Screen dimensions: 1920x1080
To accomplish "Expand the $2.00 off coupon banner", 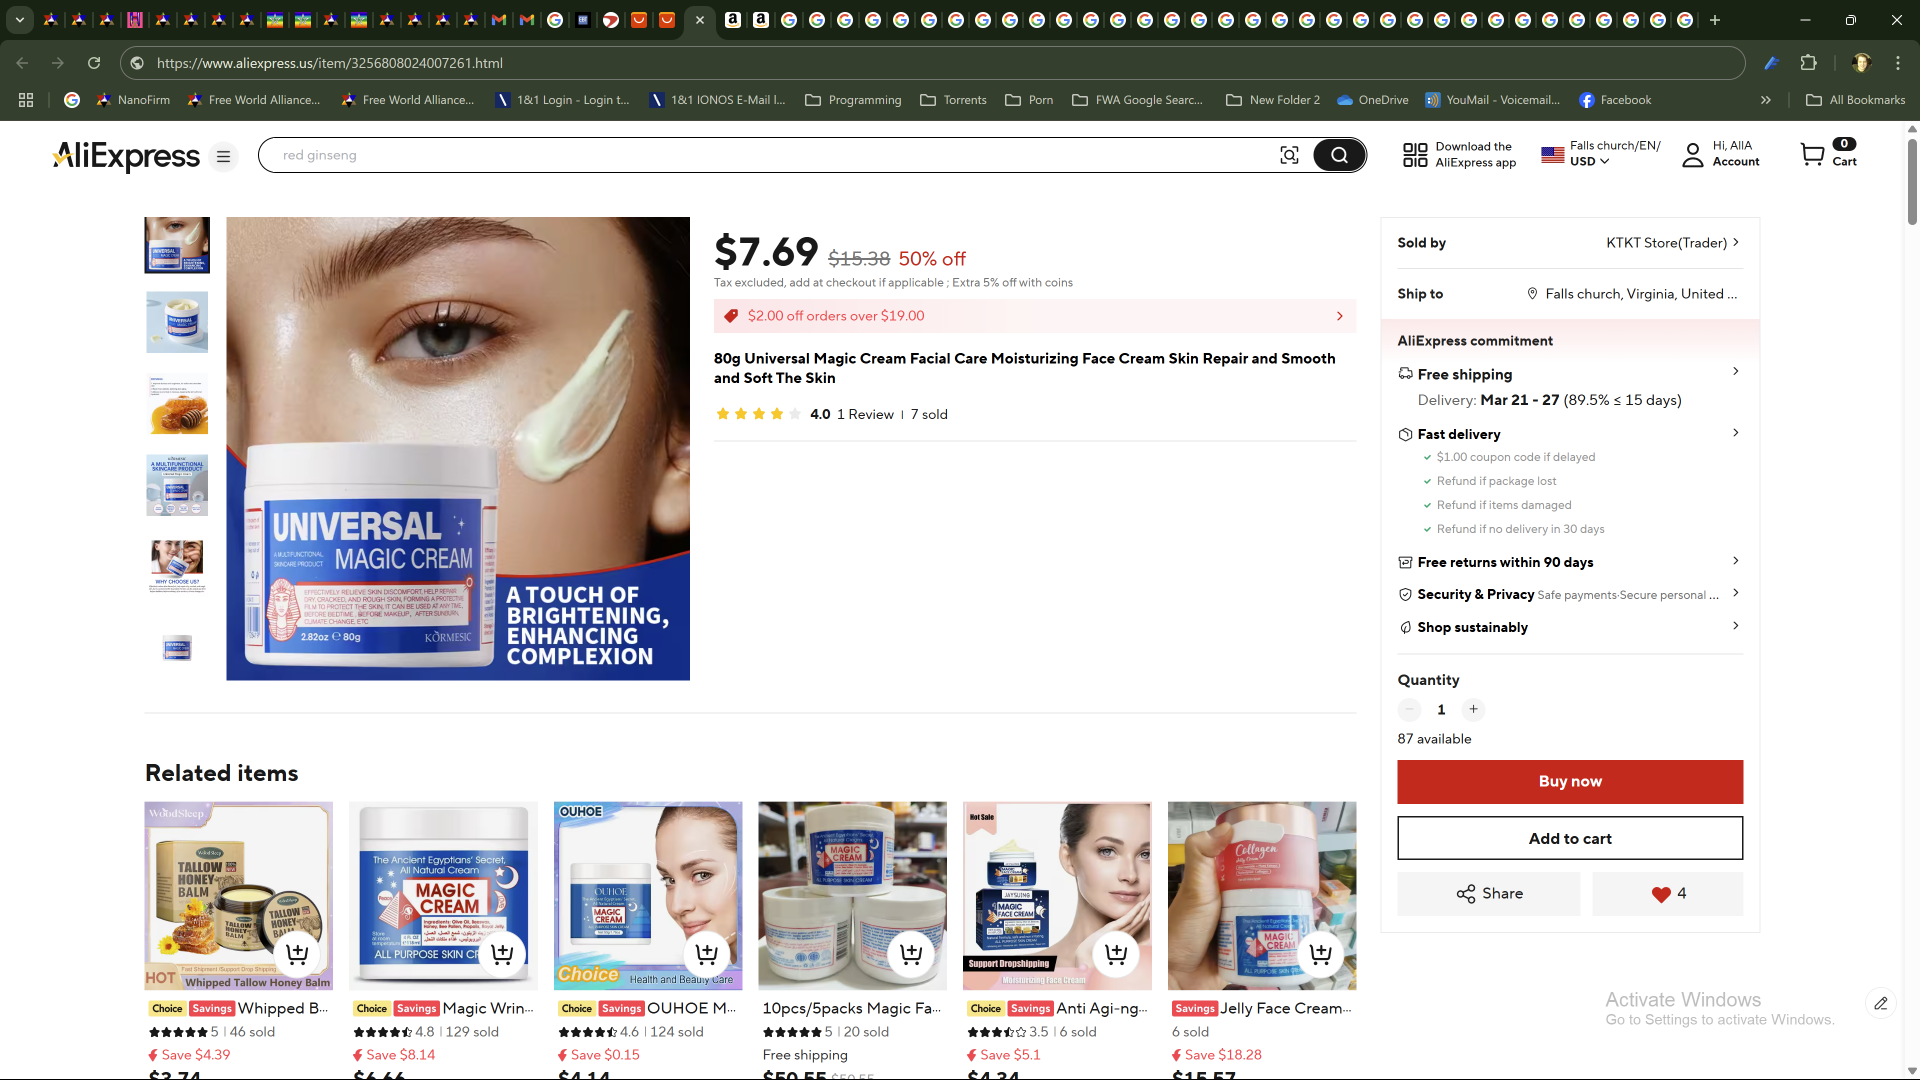I will tap(1339, 316).
